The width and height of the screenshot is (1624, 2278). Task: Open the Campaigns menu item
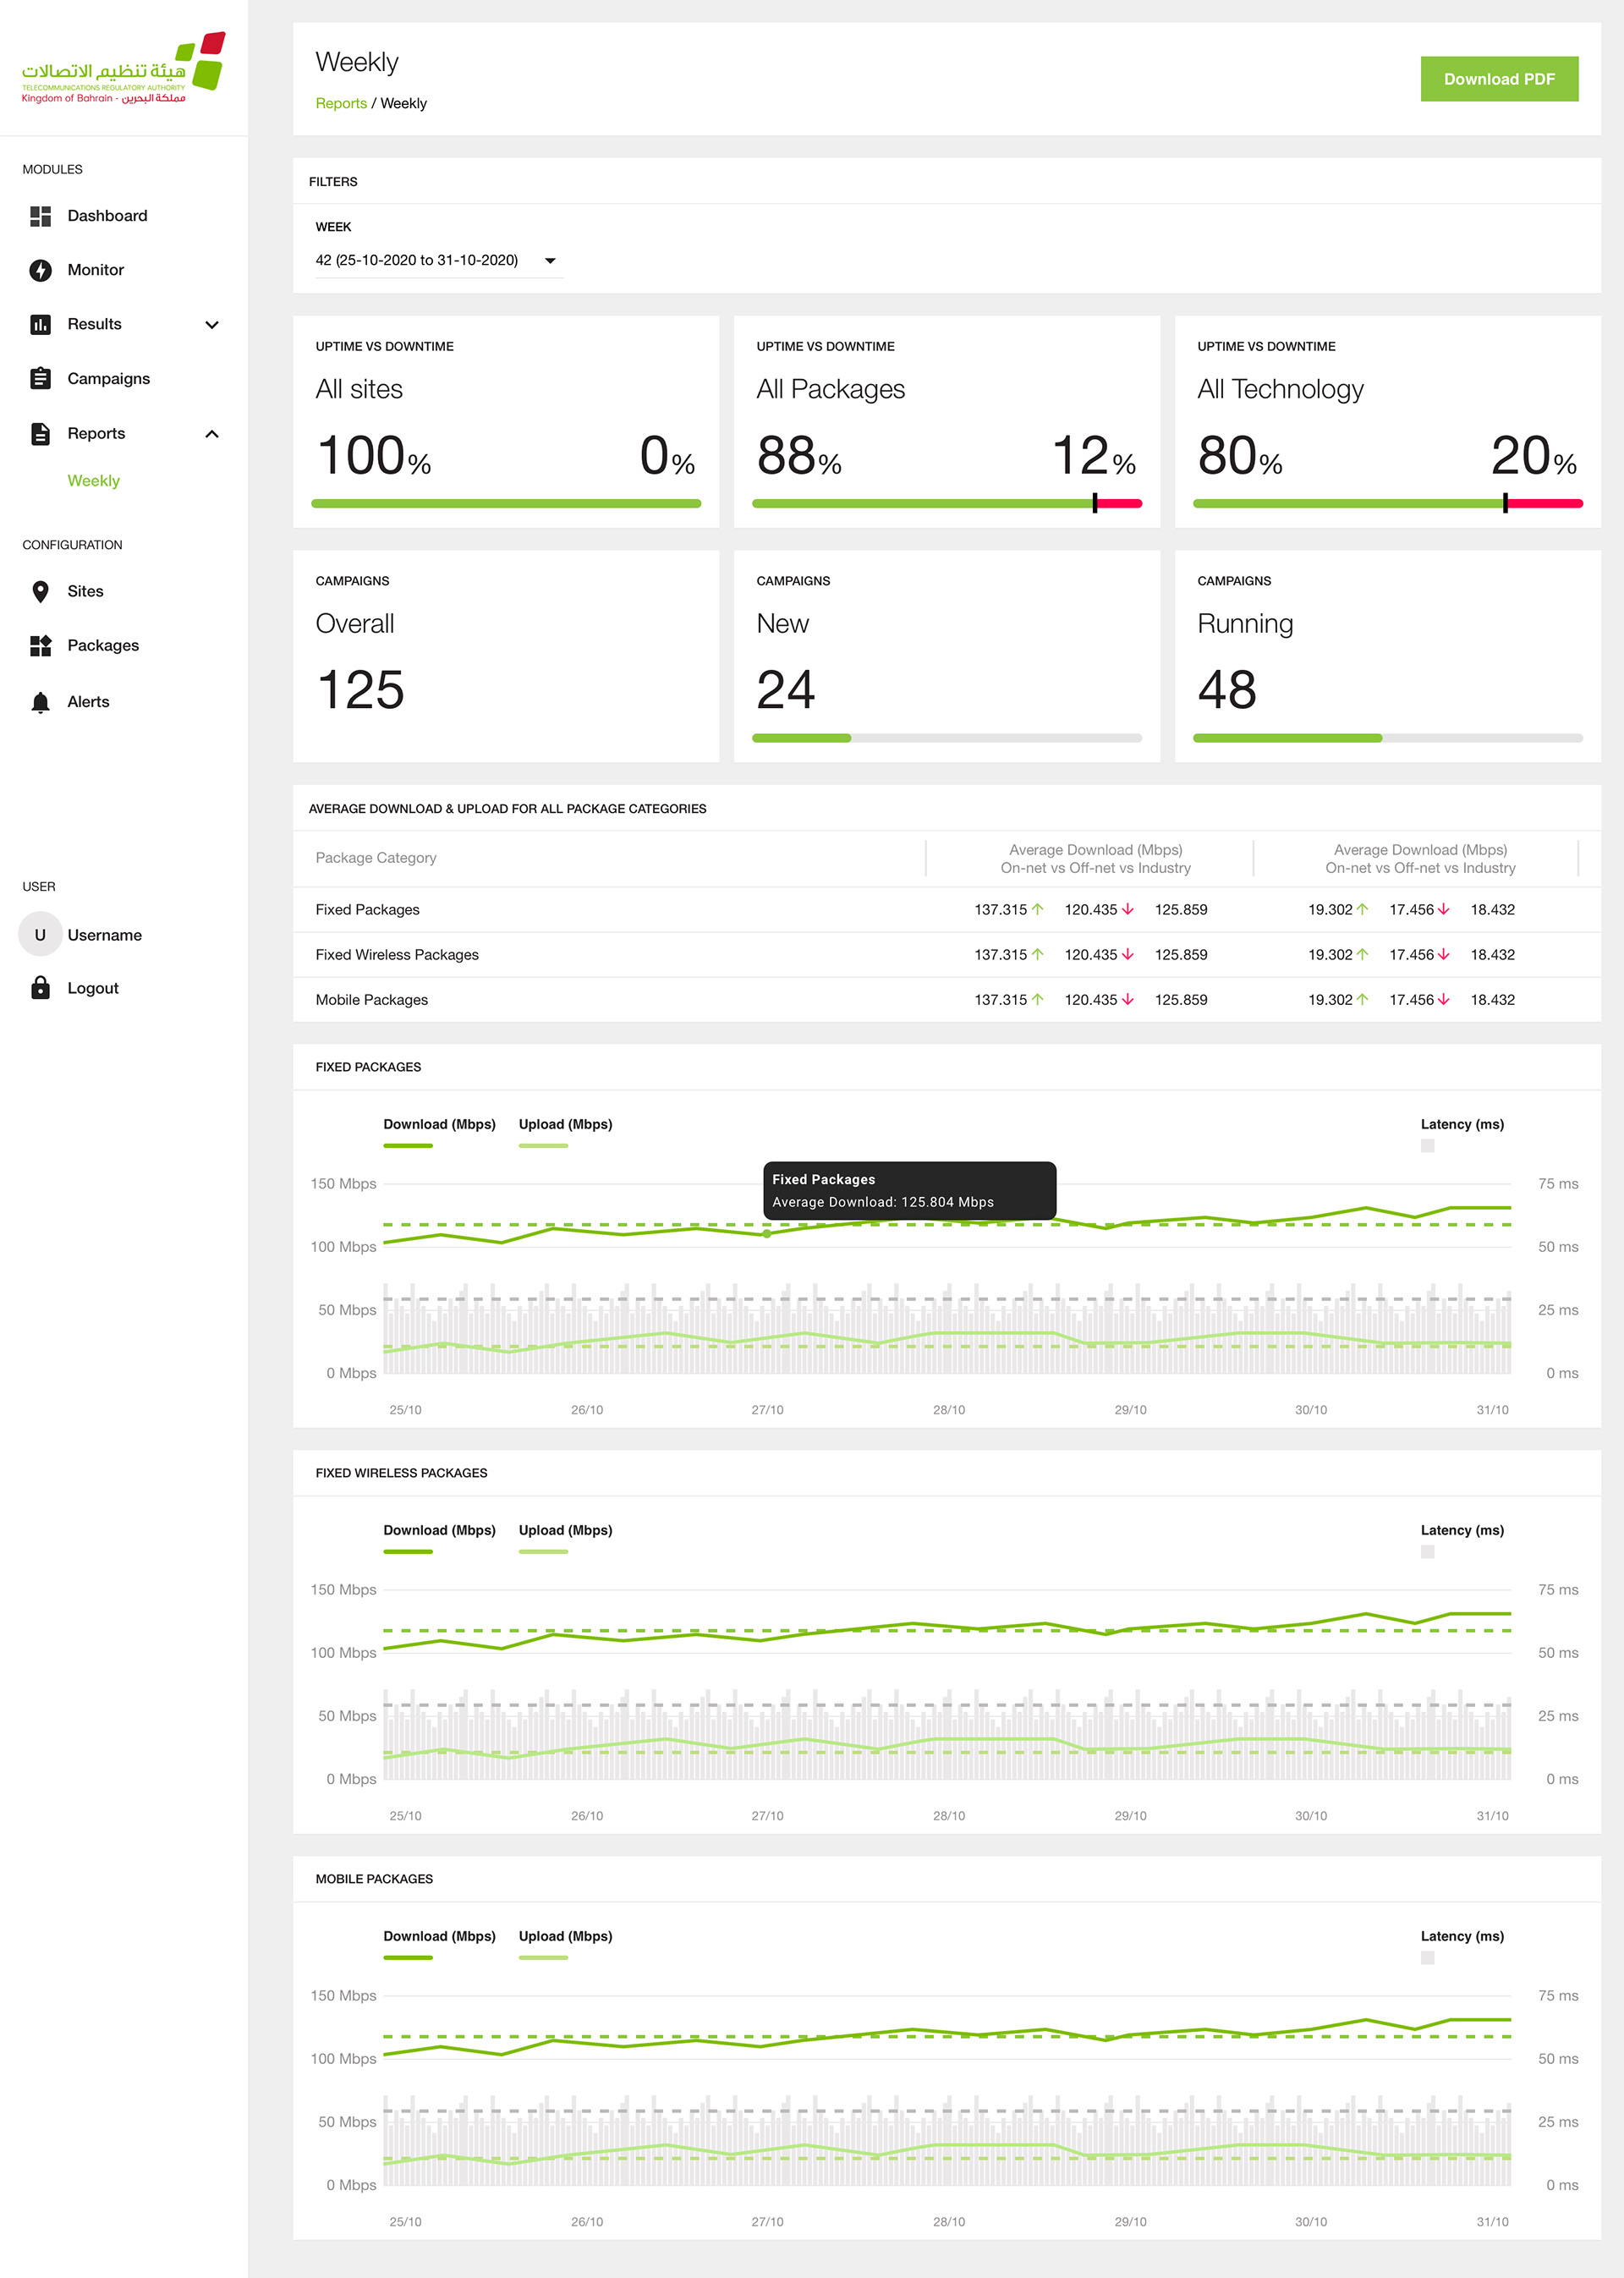[108, 378]
